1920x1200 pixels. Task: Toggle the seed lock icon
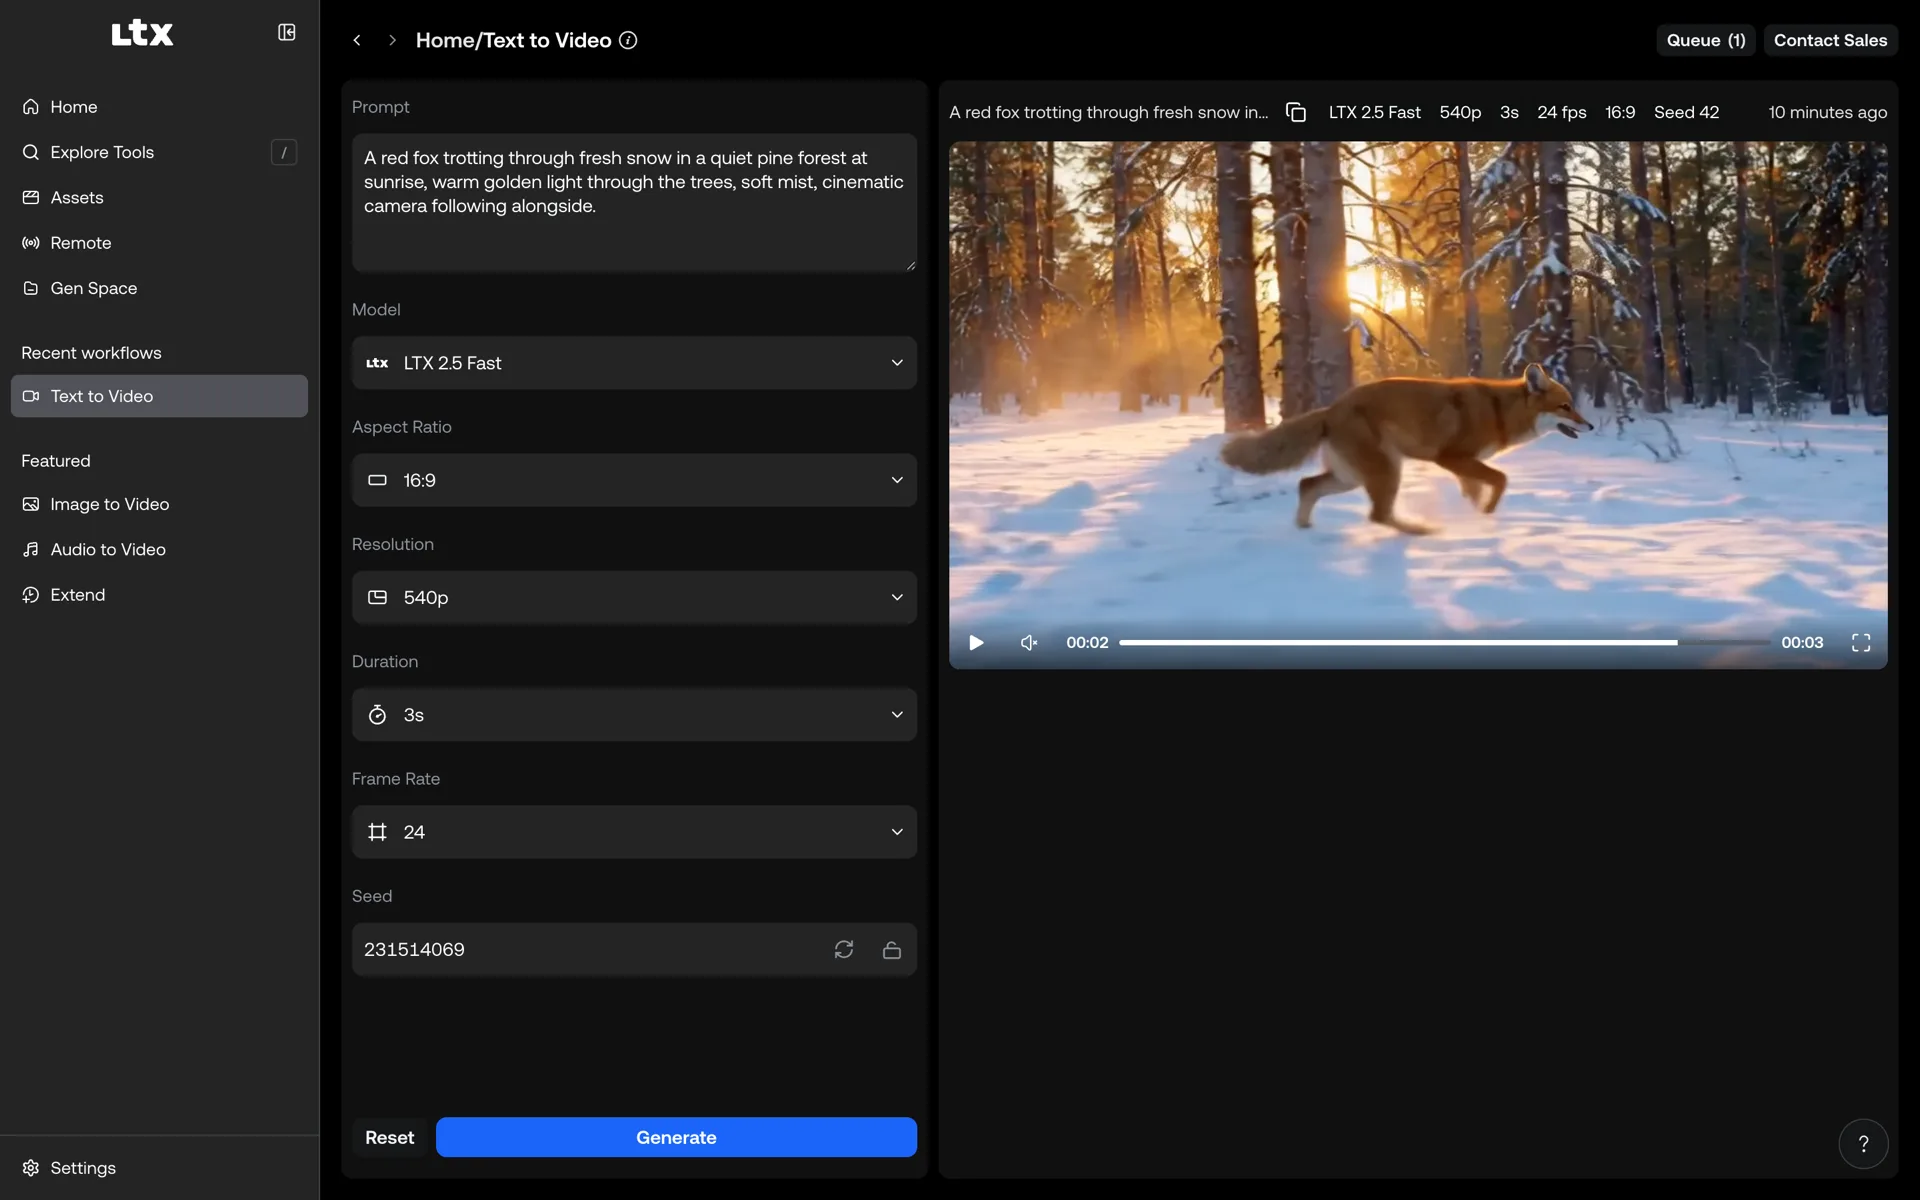pyautogui.click(x=892, y=949)
